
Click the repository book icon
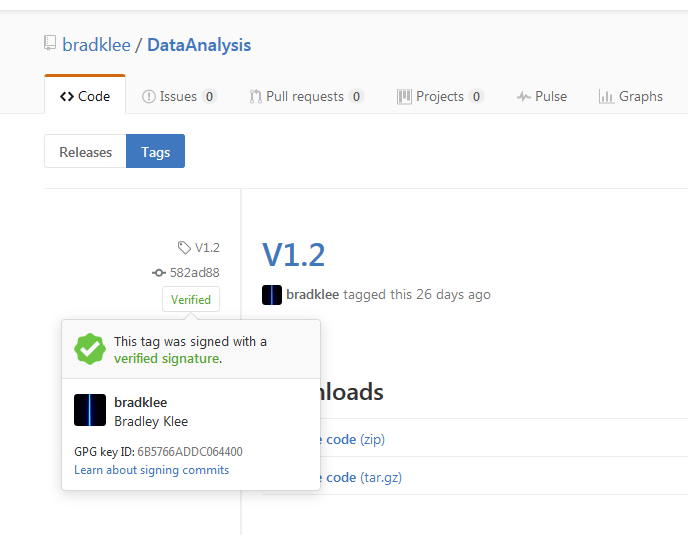point(50,43)
